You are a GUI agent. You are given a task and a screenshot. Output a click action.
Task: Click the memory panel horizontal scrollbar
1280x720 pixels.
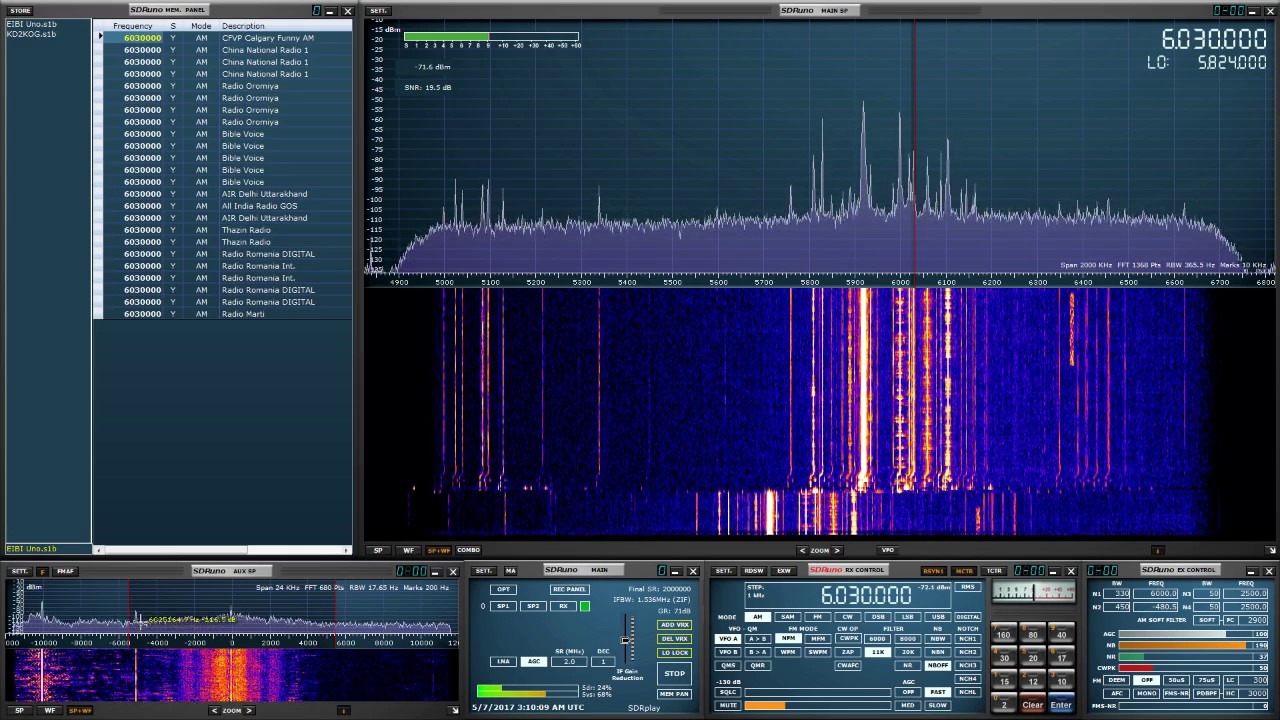pos(222,550)
